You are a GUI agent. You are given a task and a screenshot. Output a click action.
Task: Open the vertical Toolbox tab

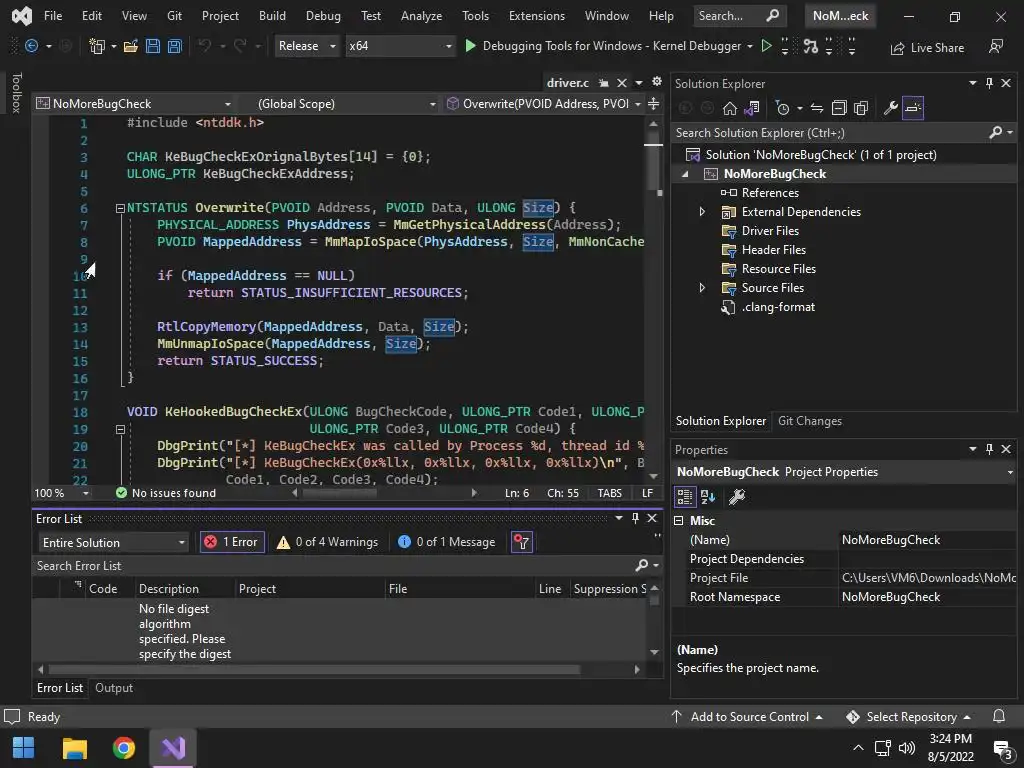pyautogui.click(x=16, y=93)
